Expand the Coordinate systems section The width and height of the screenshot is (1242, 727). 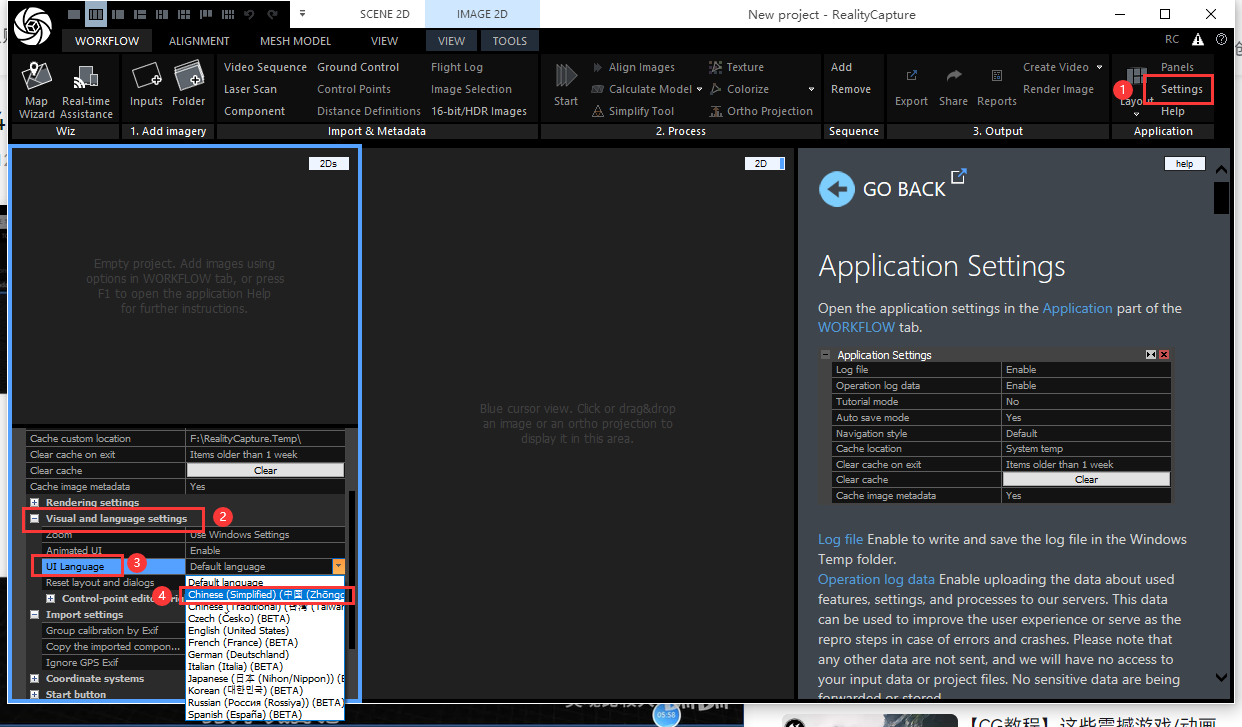point(35,679)
